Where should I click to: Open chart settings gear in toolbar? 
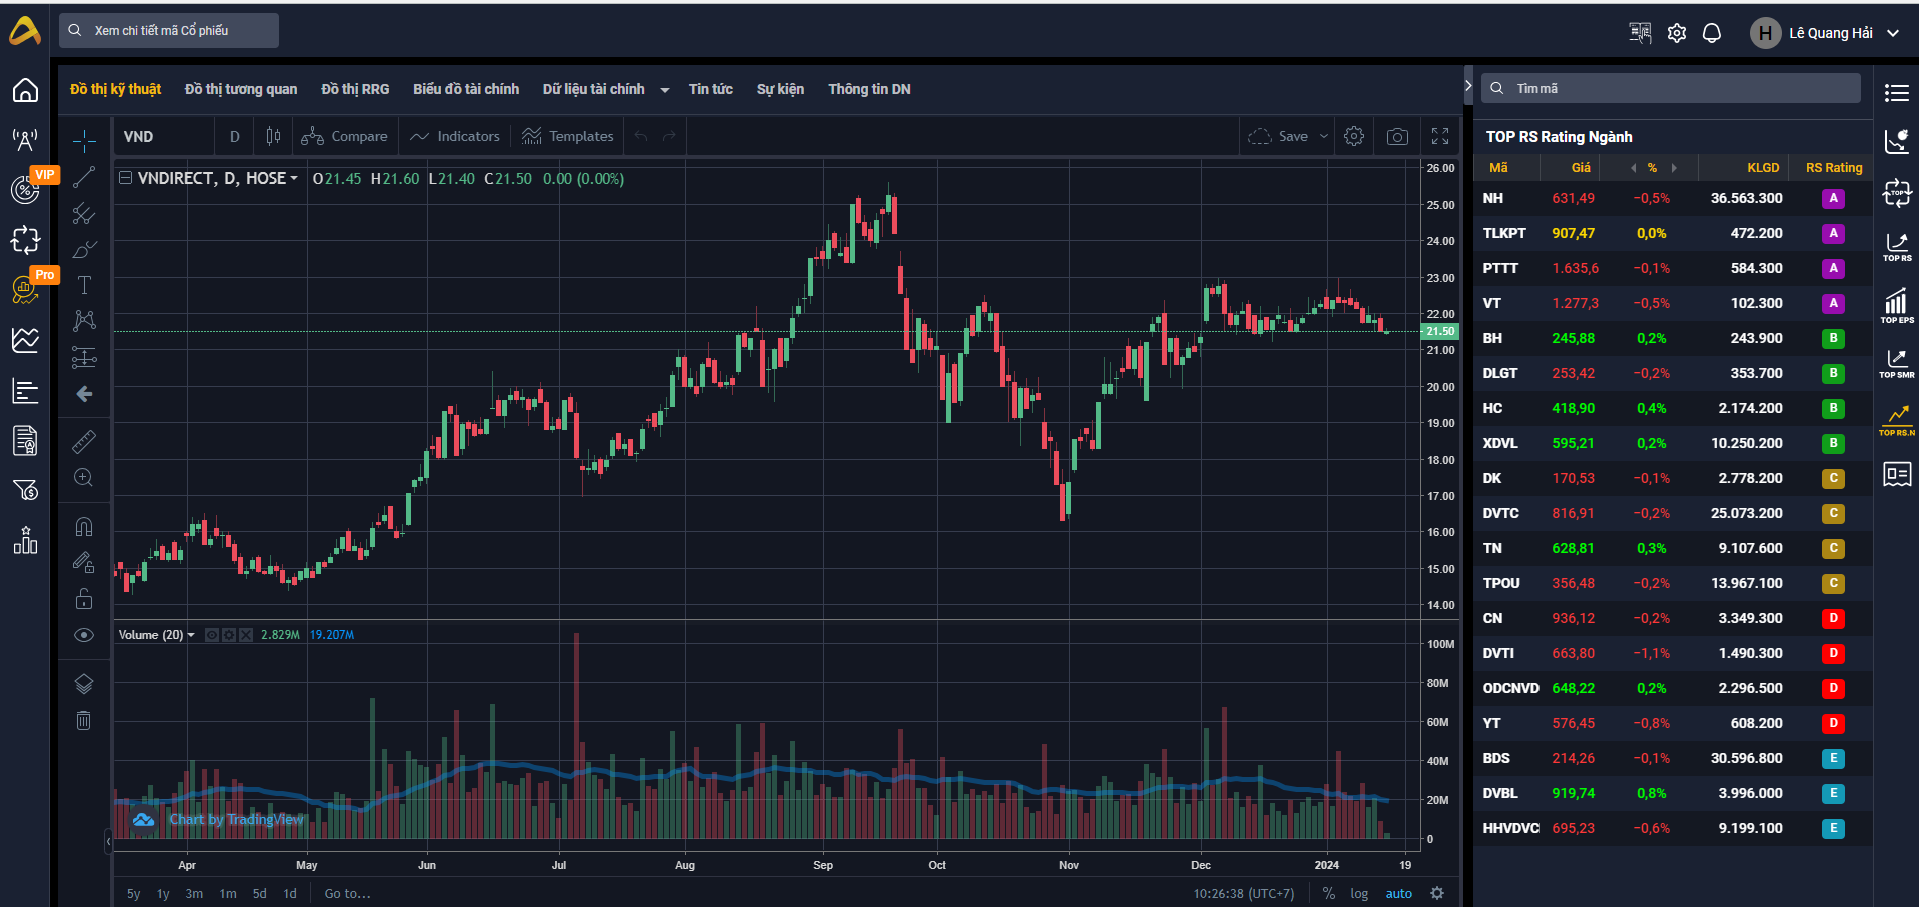[1354, 136]
